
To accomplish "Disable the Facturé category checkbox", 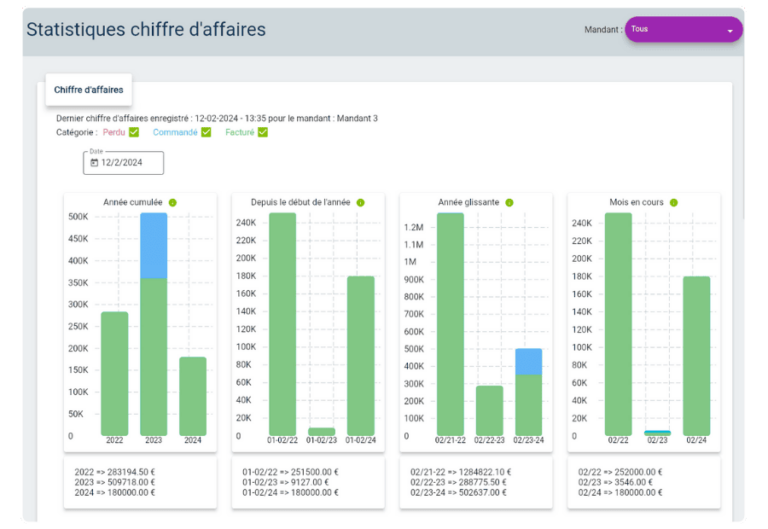I will tap(263, 132).
